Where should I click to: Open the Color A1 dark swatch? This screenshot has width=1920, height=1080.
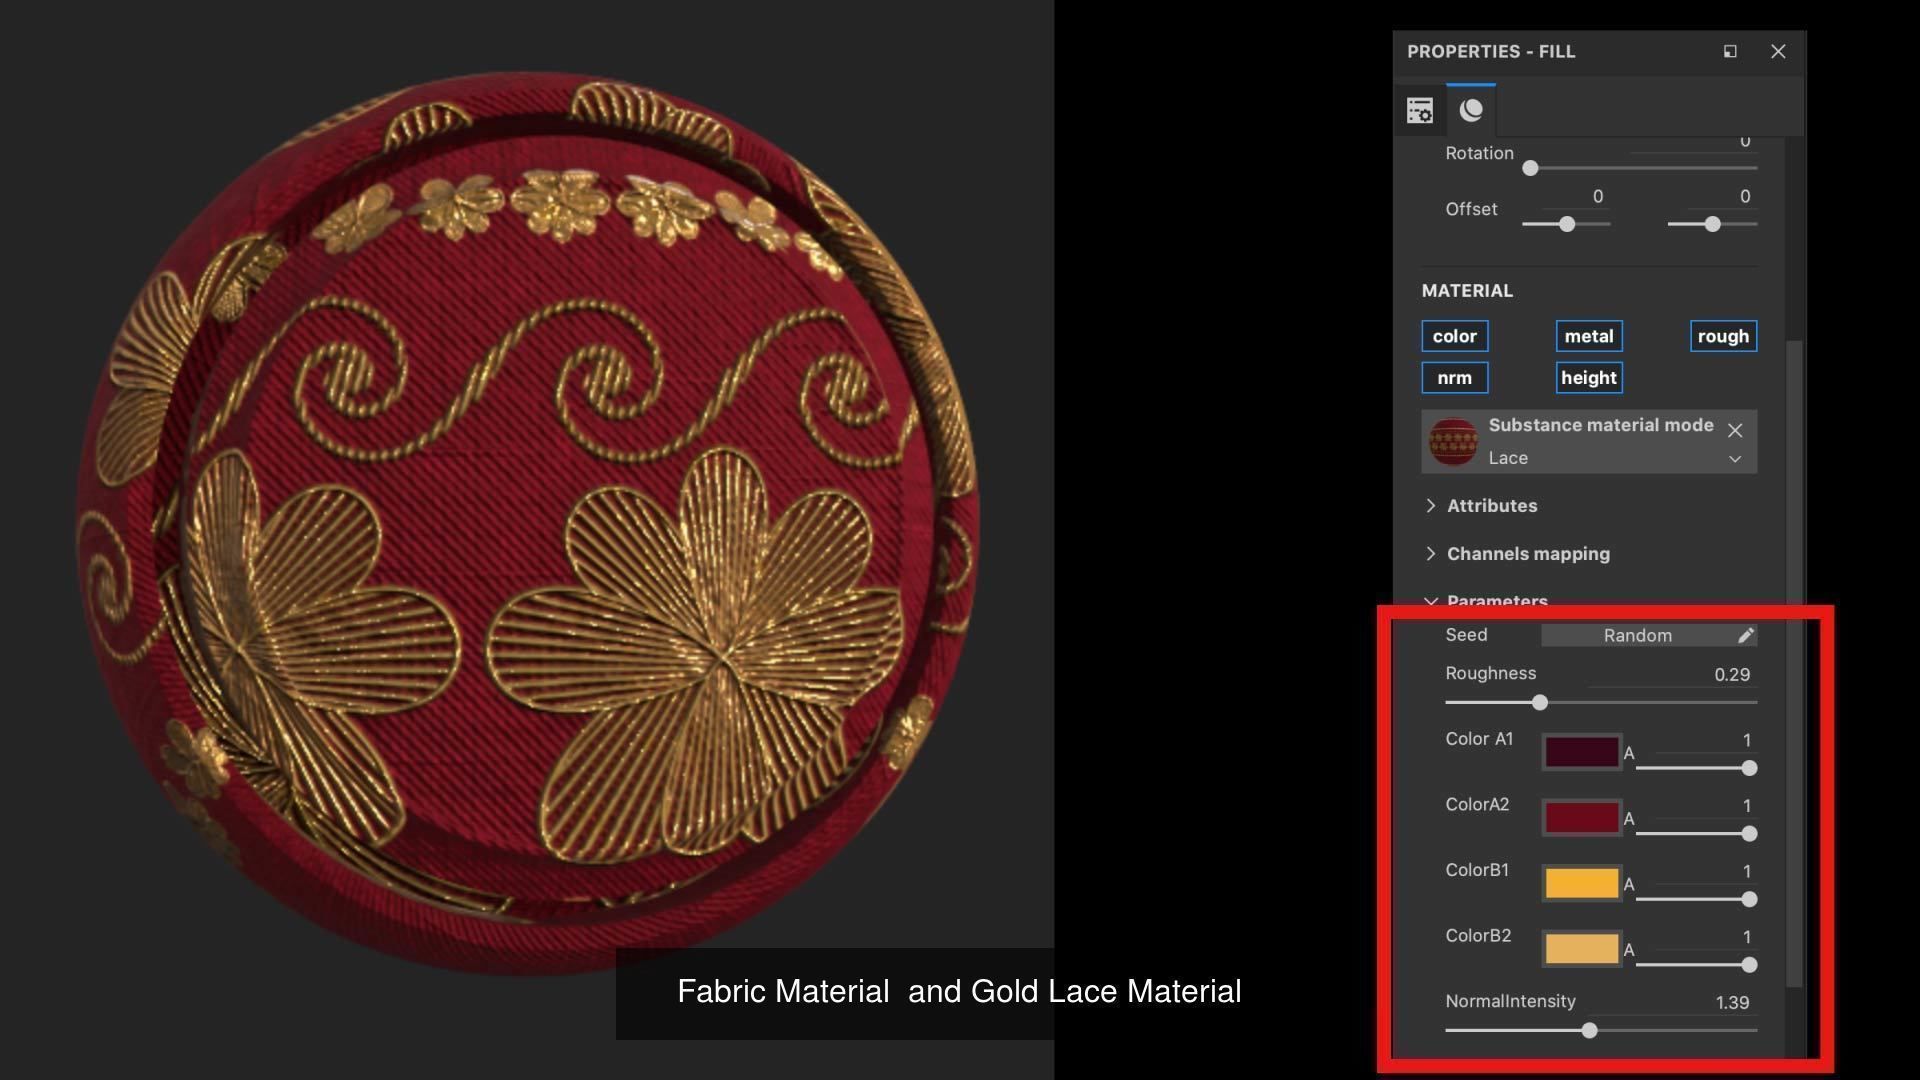1581,752
